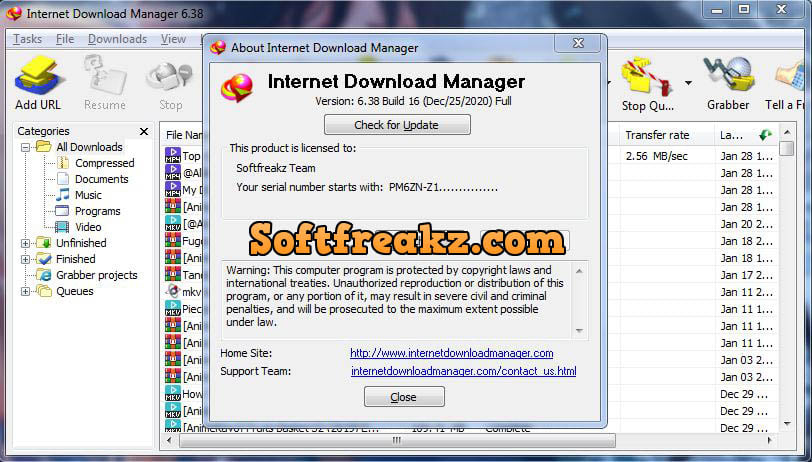The width and height of the screenshot is (812, 462).
Task: Select the Programs category
Action: [x=97, y=211]
